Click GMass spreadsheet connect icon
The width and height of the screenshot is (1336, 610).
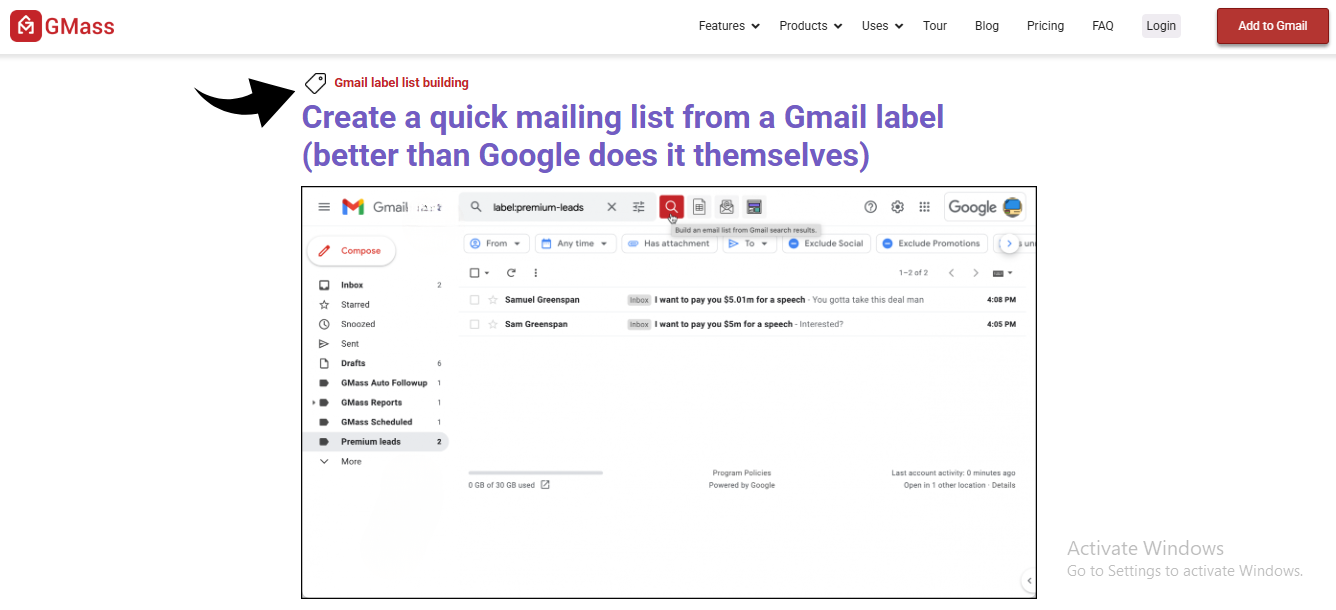coord(700,207)
